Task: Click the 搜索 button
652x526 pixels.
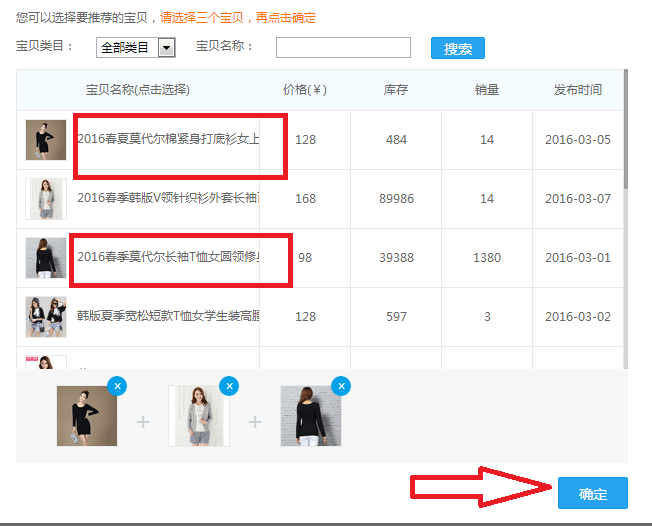Action: coord(458,48)
